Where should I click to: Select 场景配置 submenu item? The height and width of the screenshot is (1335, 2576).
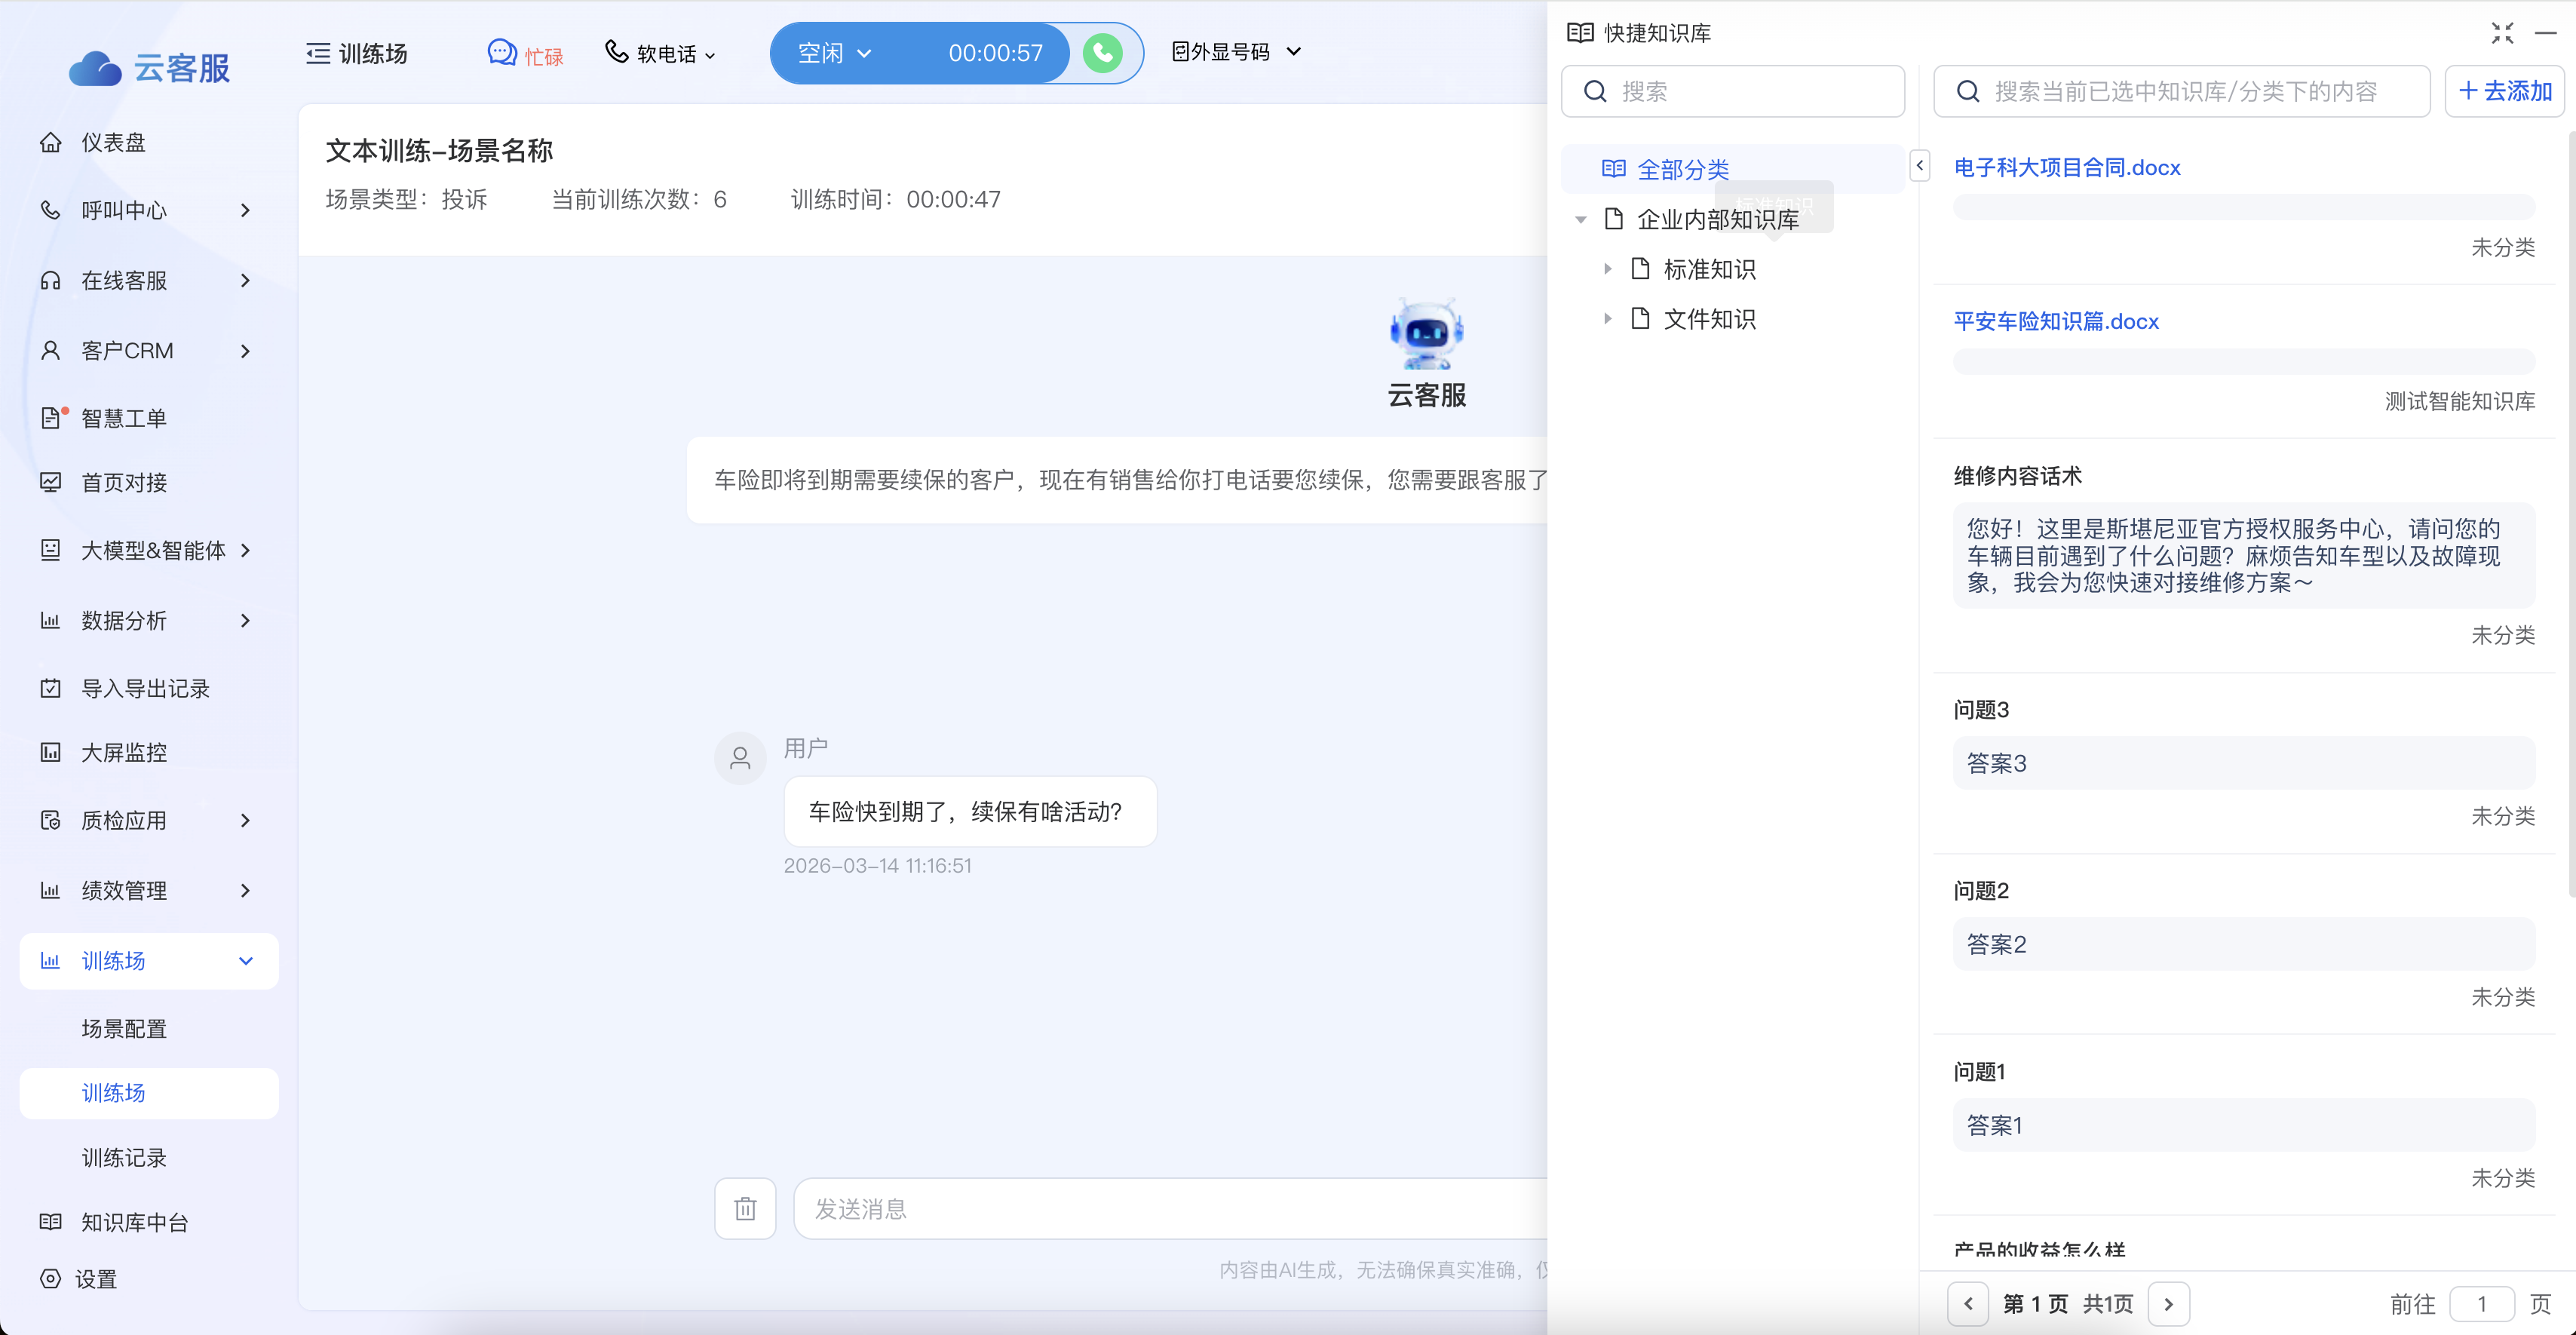click(x=124, y=1028)
